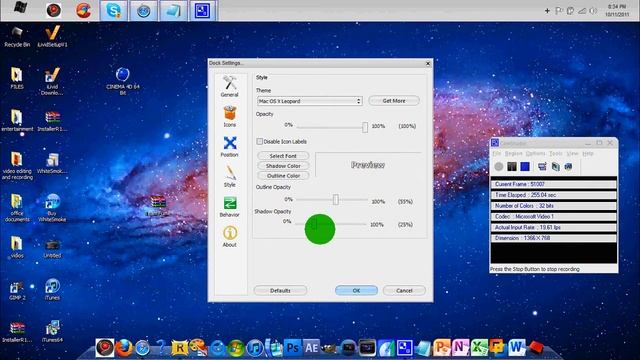
Task: Click the Windows orb dock icon
Action: [236, 348]
